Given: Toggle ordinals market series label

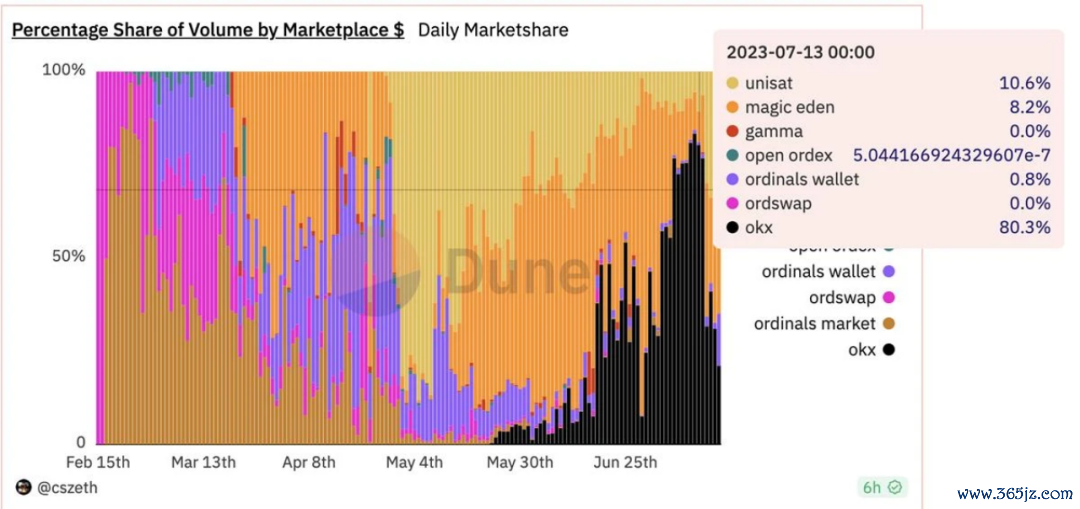Looking at the screenshot, I should click(x=815, y=324).
